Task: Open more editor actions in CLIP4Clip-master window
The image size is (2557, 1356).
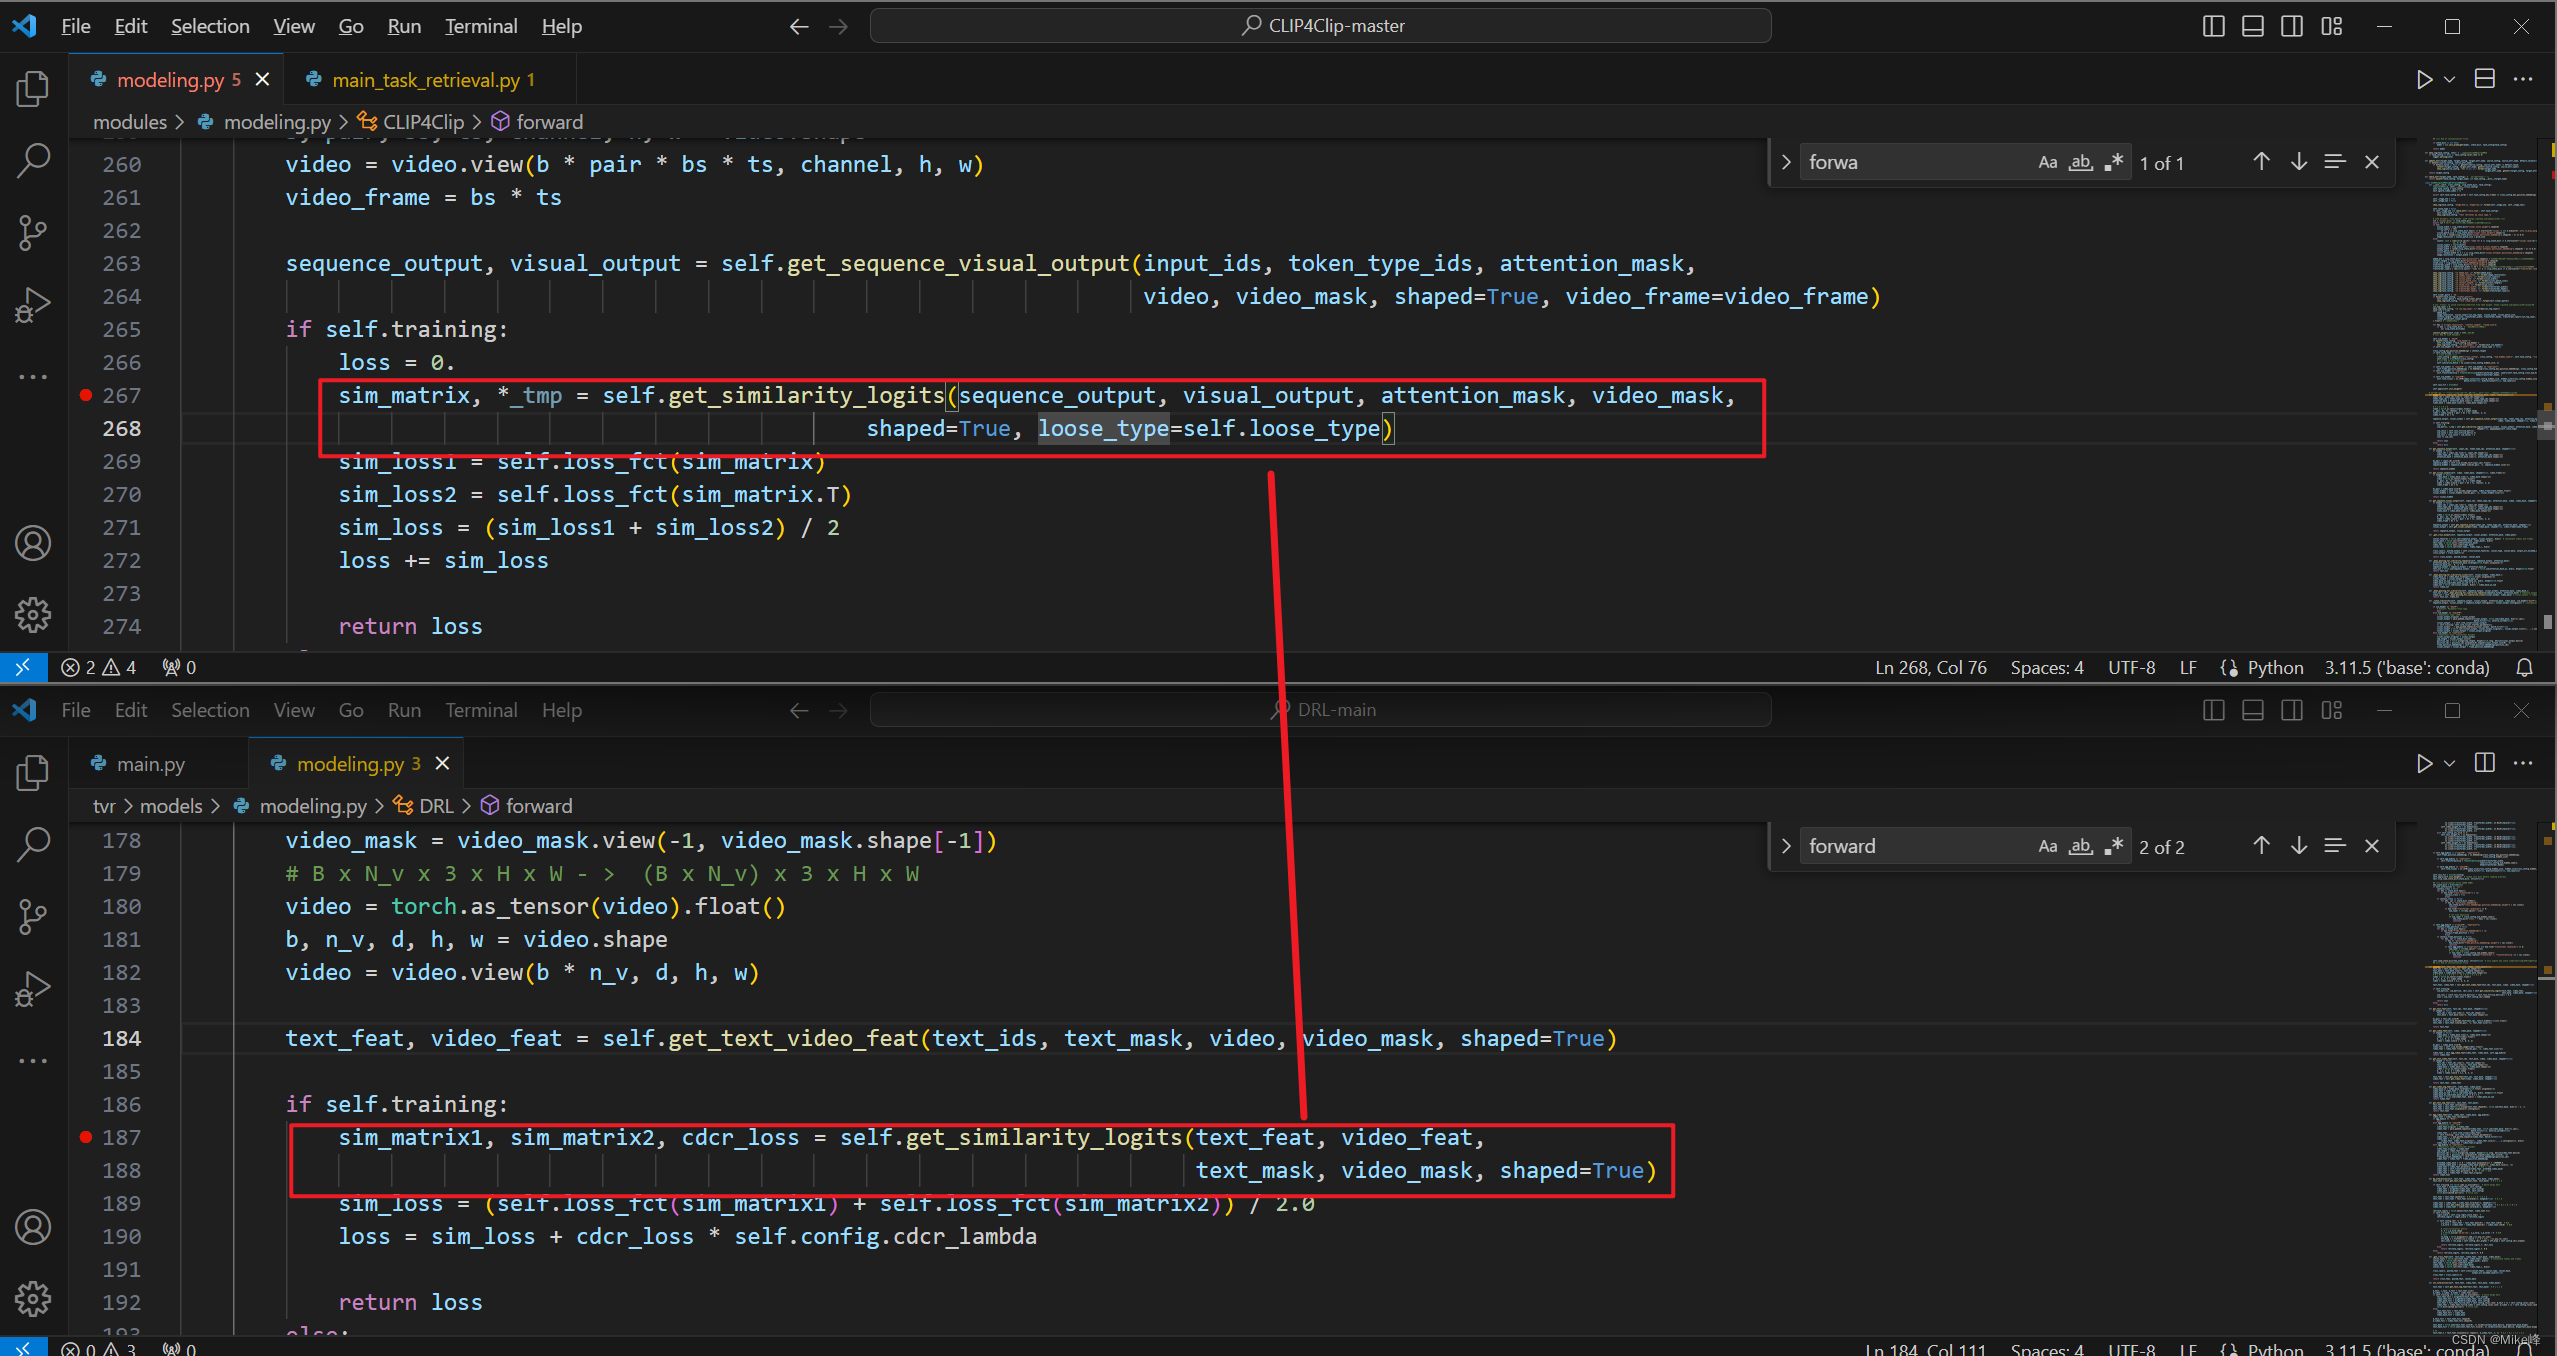Action: tap(2524, 79)
